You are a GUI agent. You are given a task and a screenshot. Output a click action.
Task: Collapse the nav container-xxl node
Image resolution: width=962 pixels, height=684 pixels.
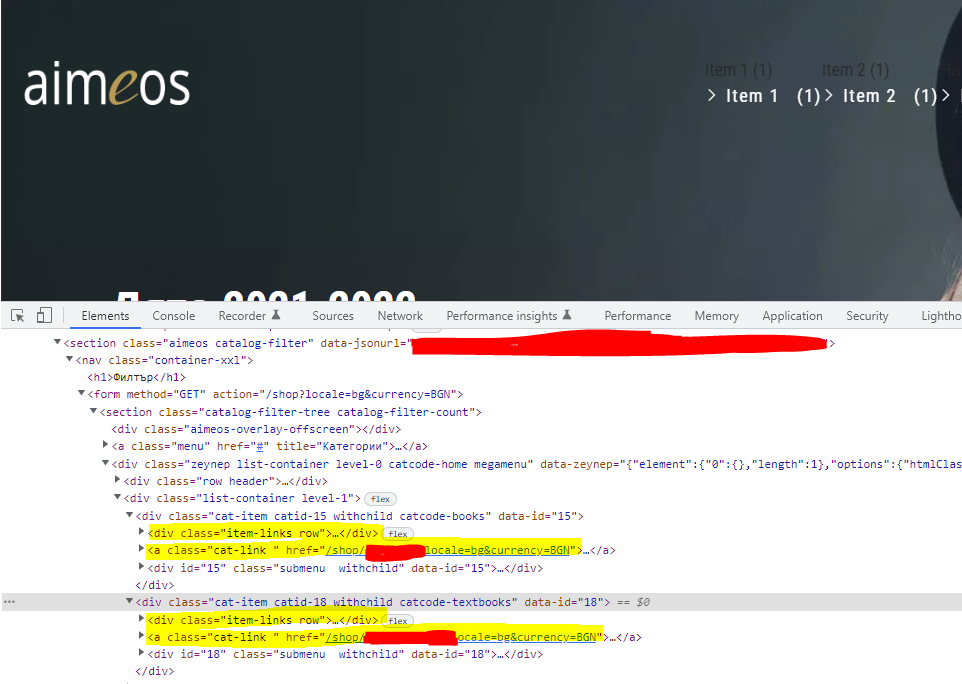click(69, 359)
